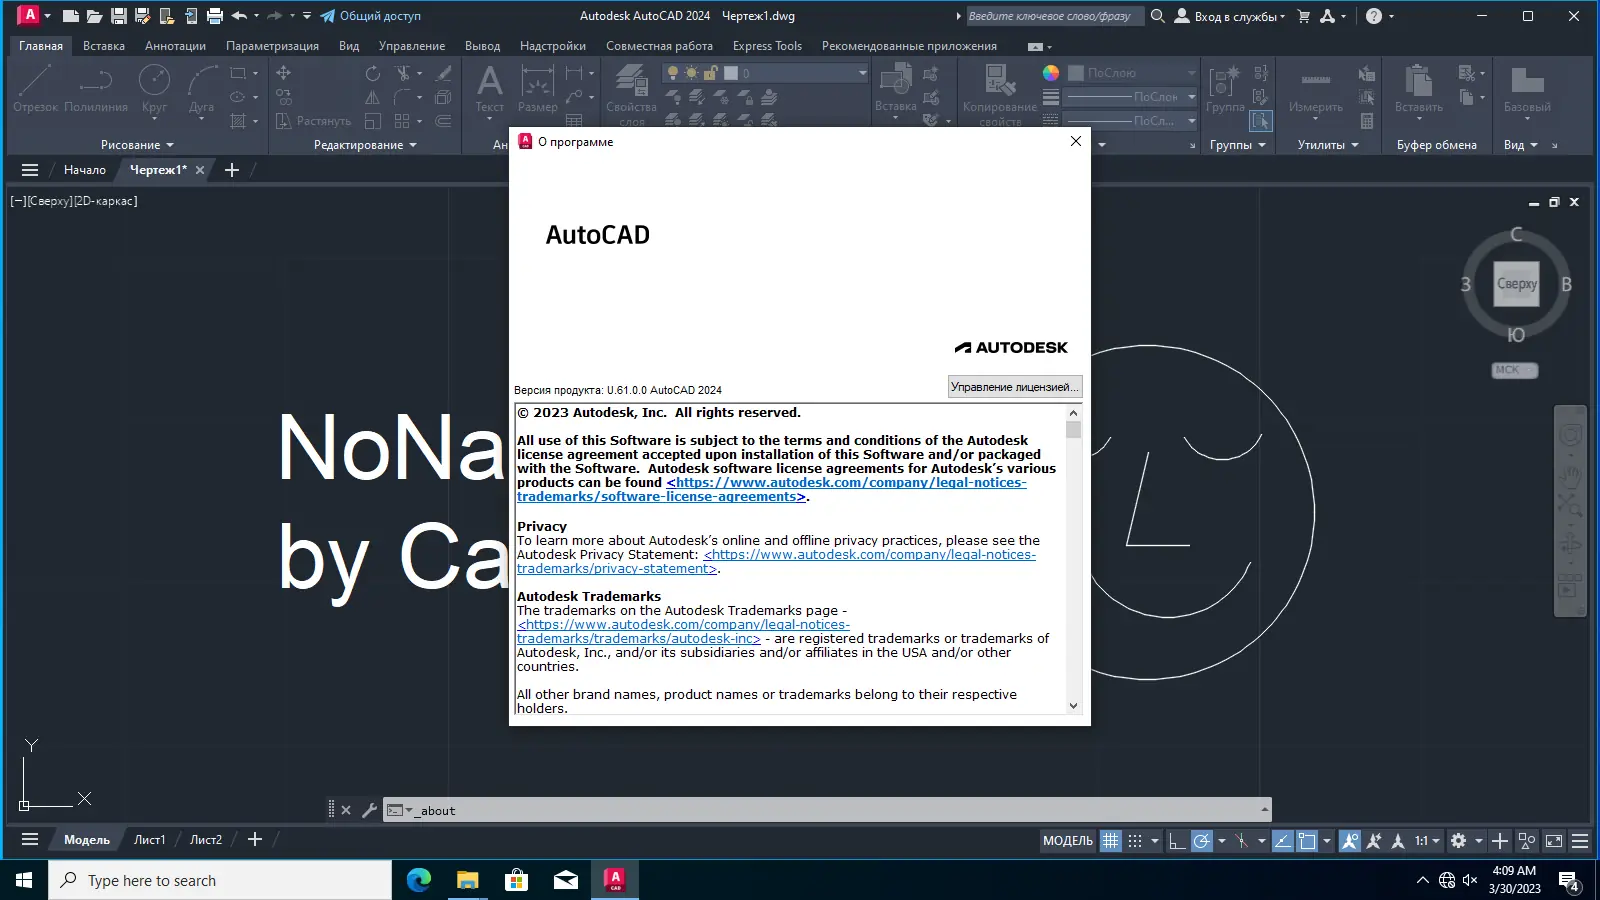Click the keyword search input field

1054,16
